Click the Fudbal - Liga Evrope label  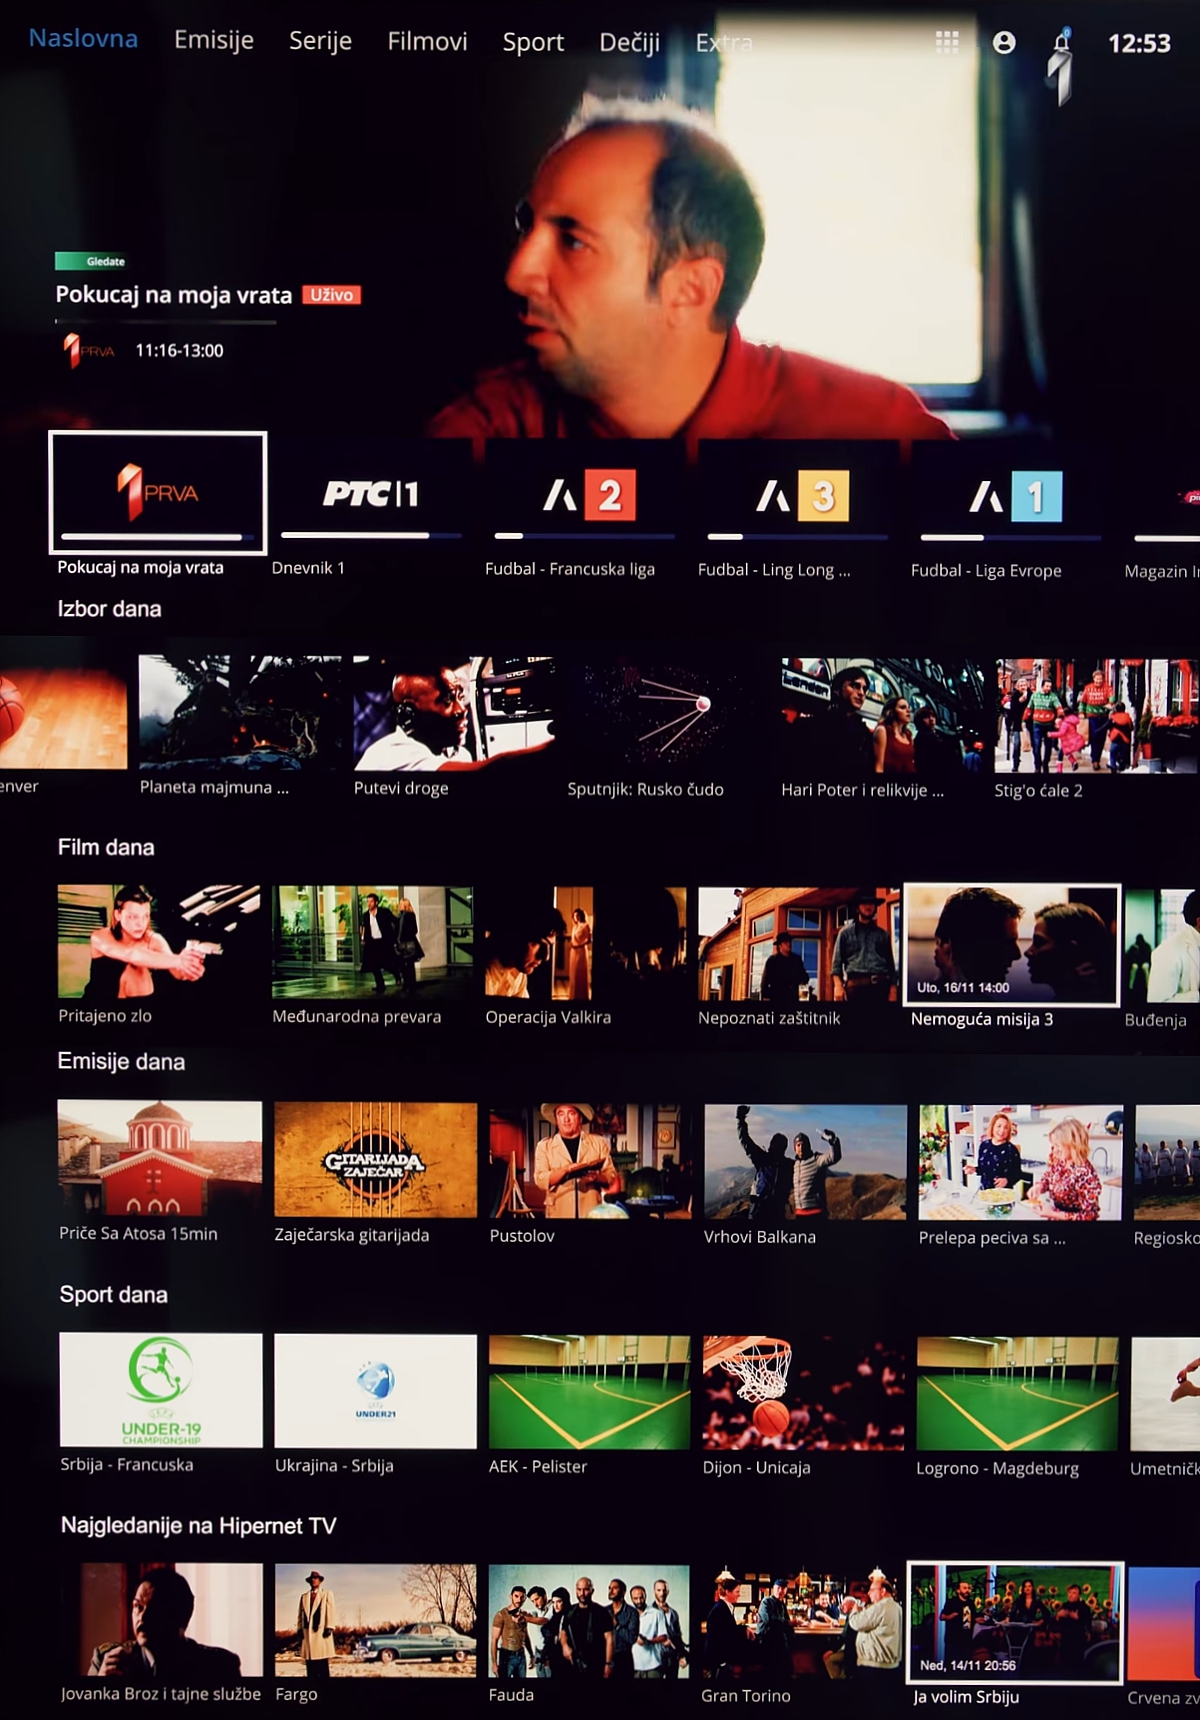(986, 570)
